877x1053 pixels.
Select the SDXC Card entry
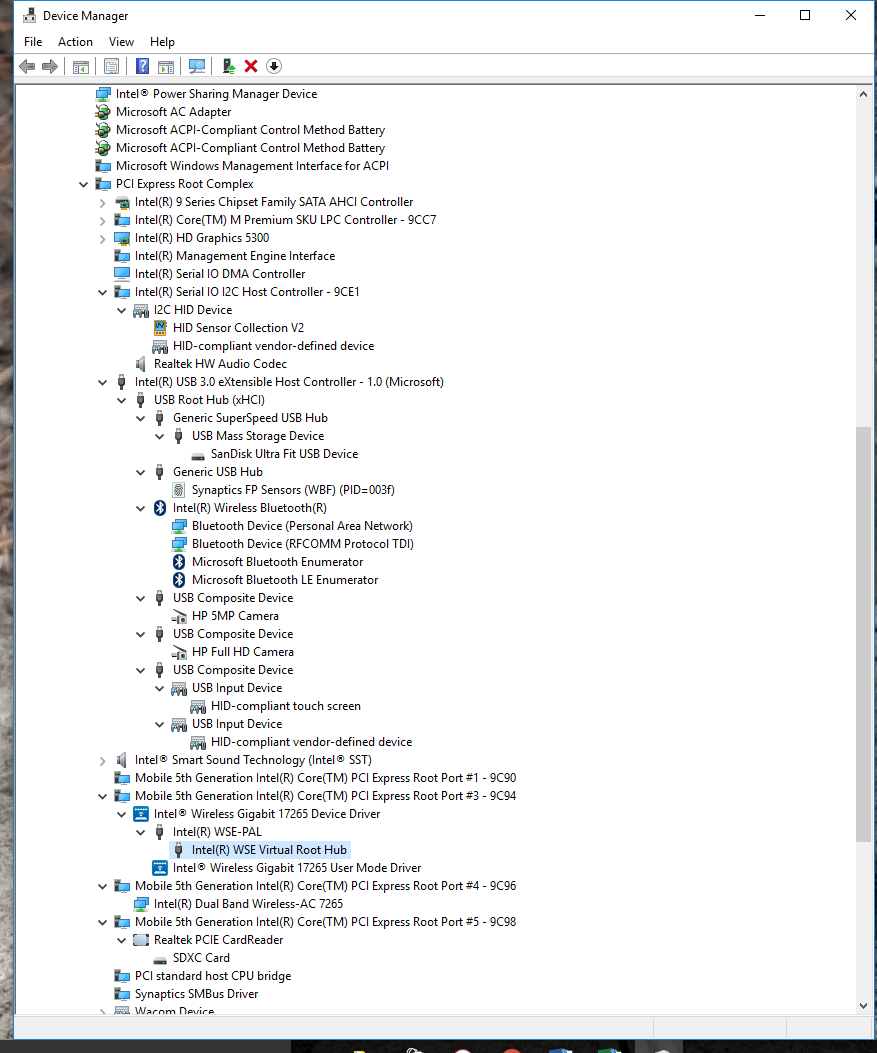[201, 958]
